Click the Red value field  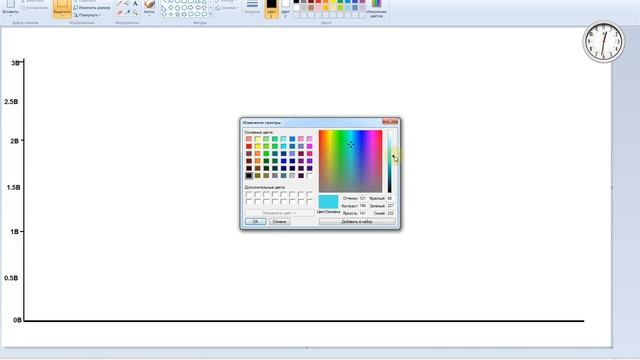(391, 198)
